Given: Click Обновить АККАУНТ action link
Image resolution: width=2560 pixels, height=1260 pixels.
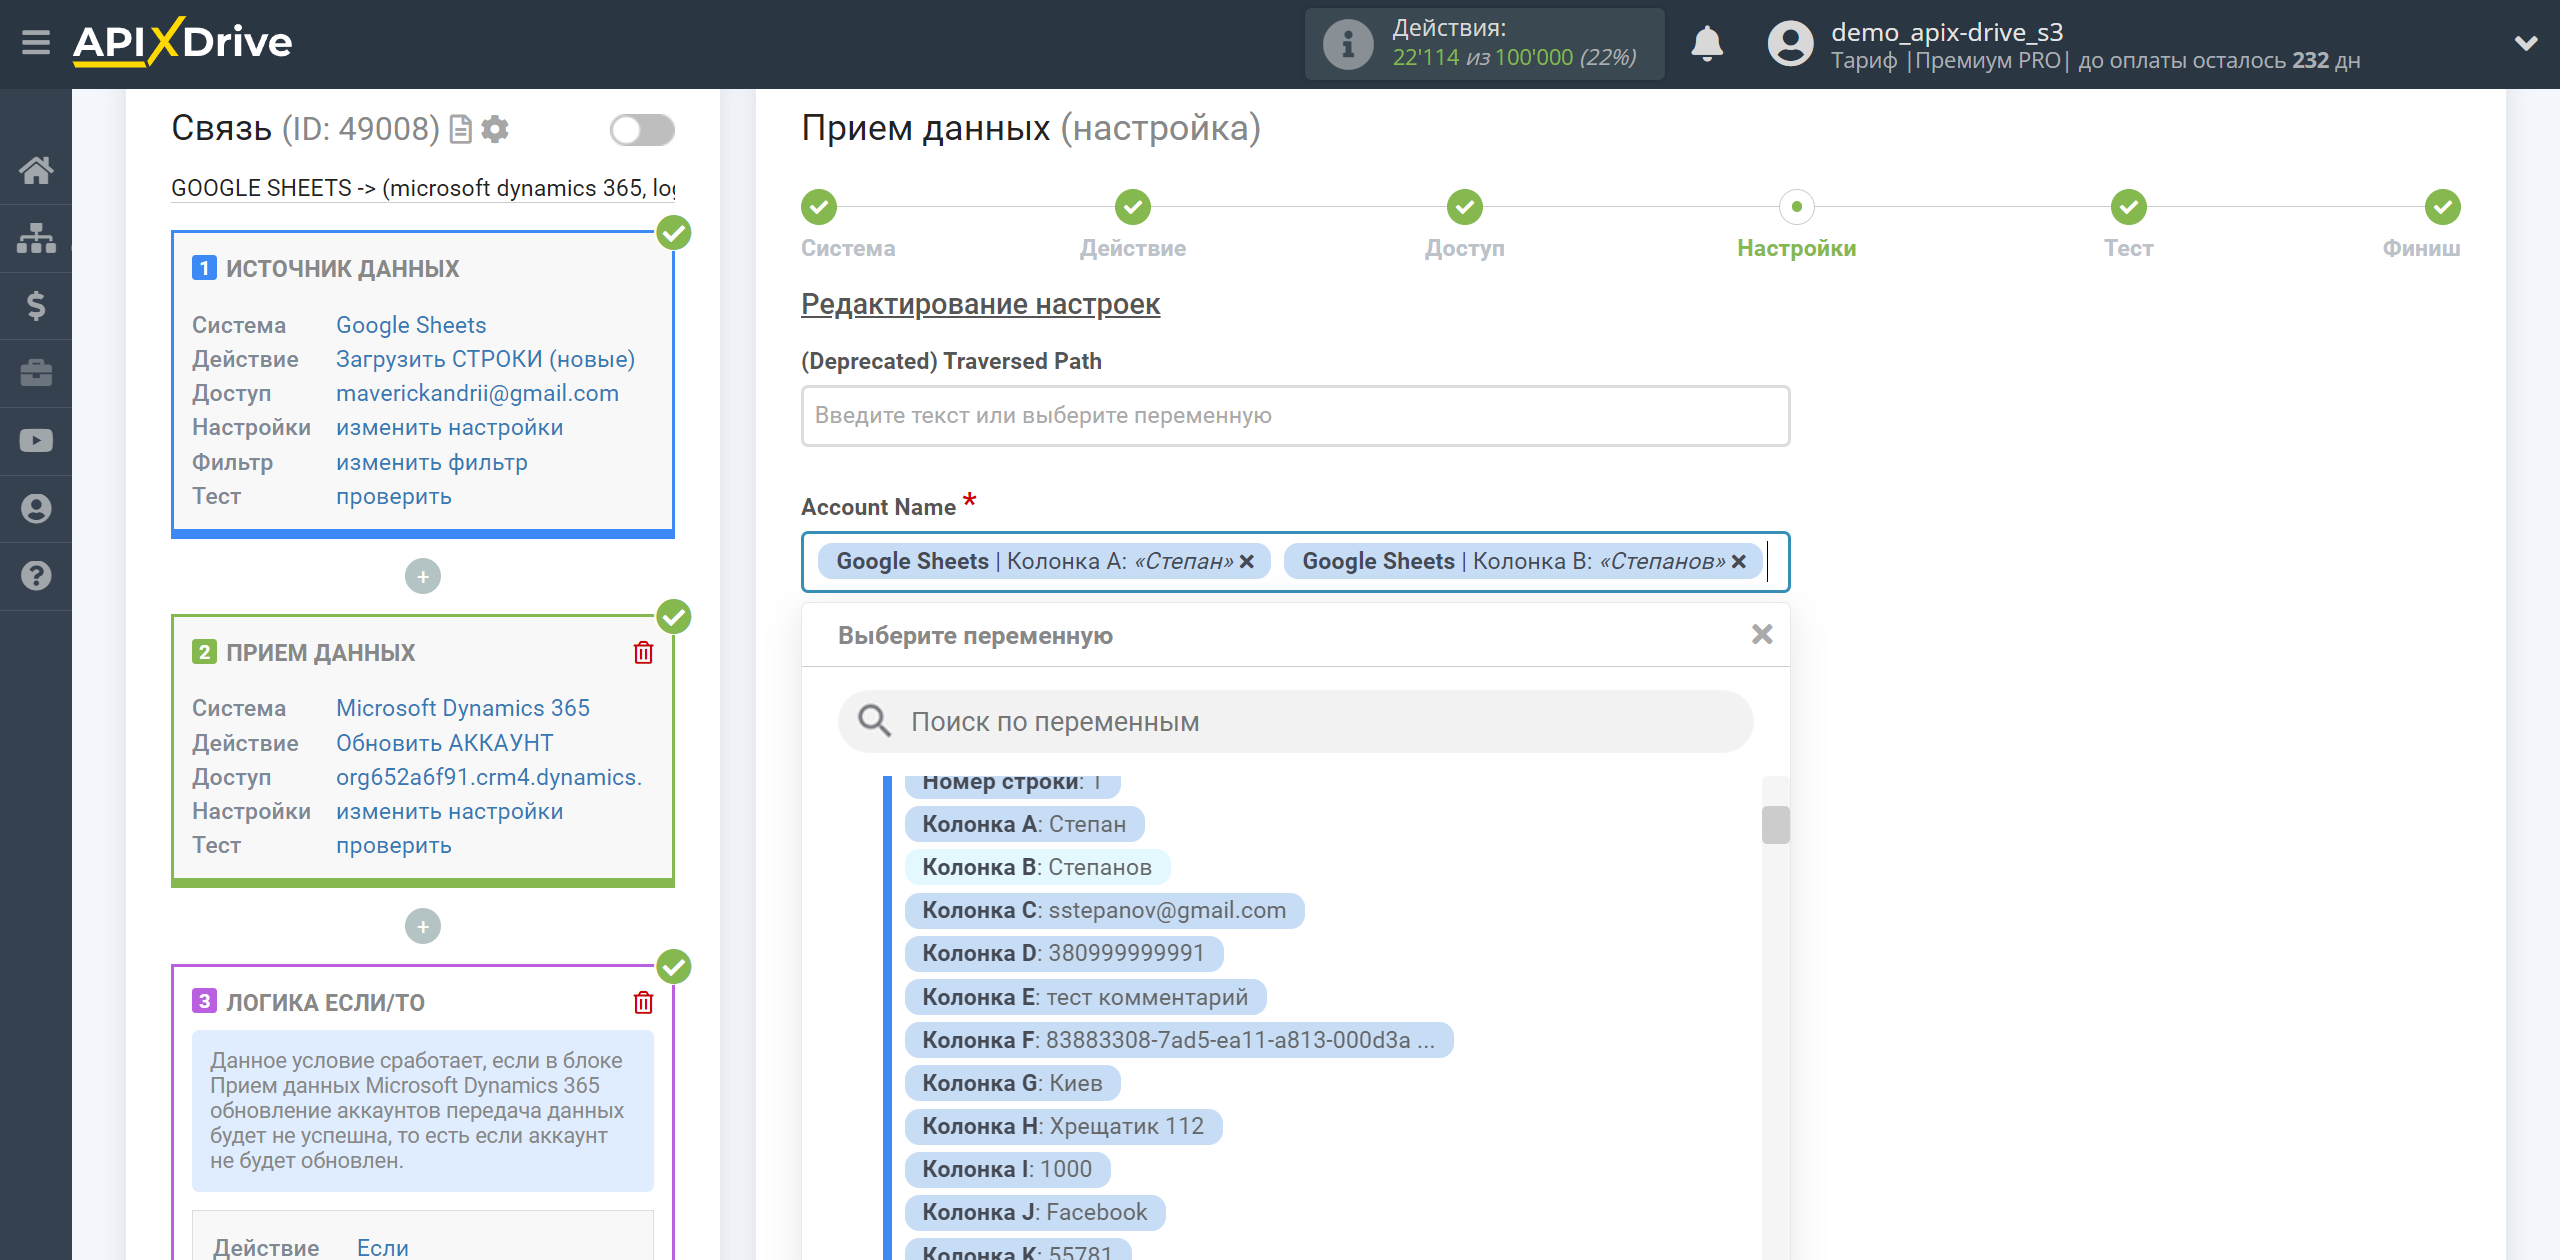Looking at the screenshot, I should click(444, 743).
